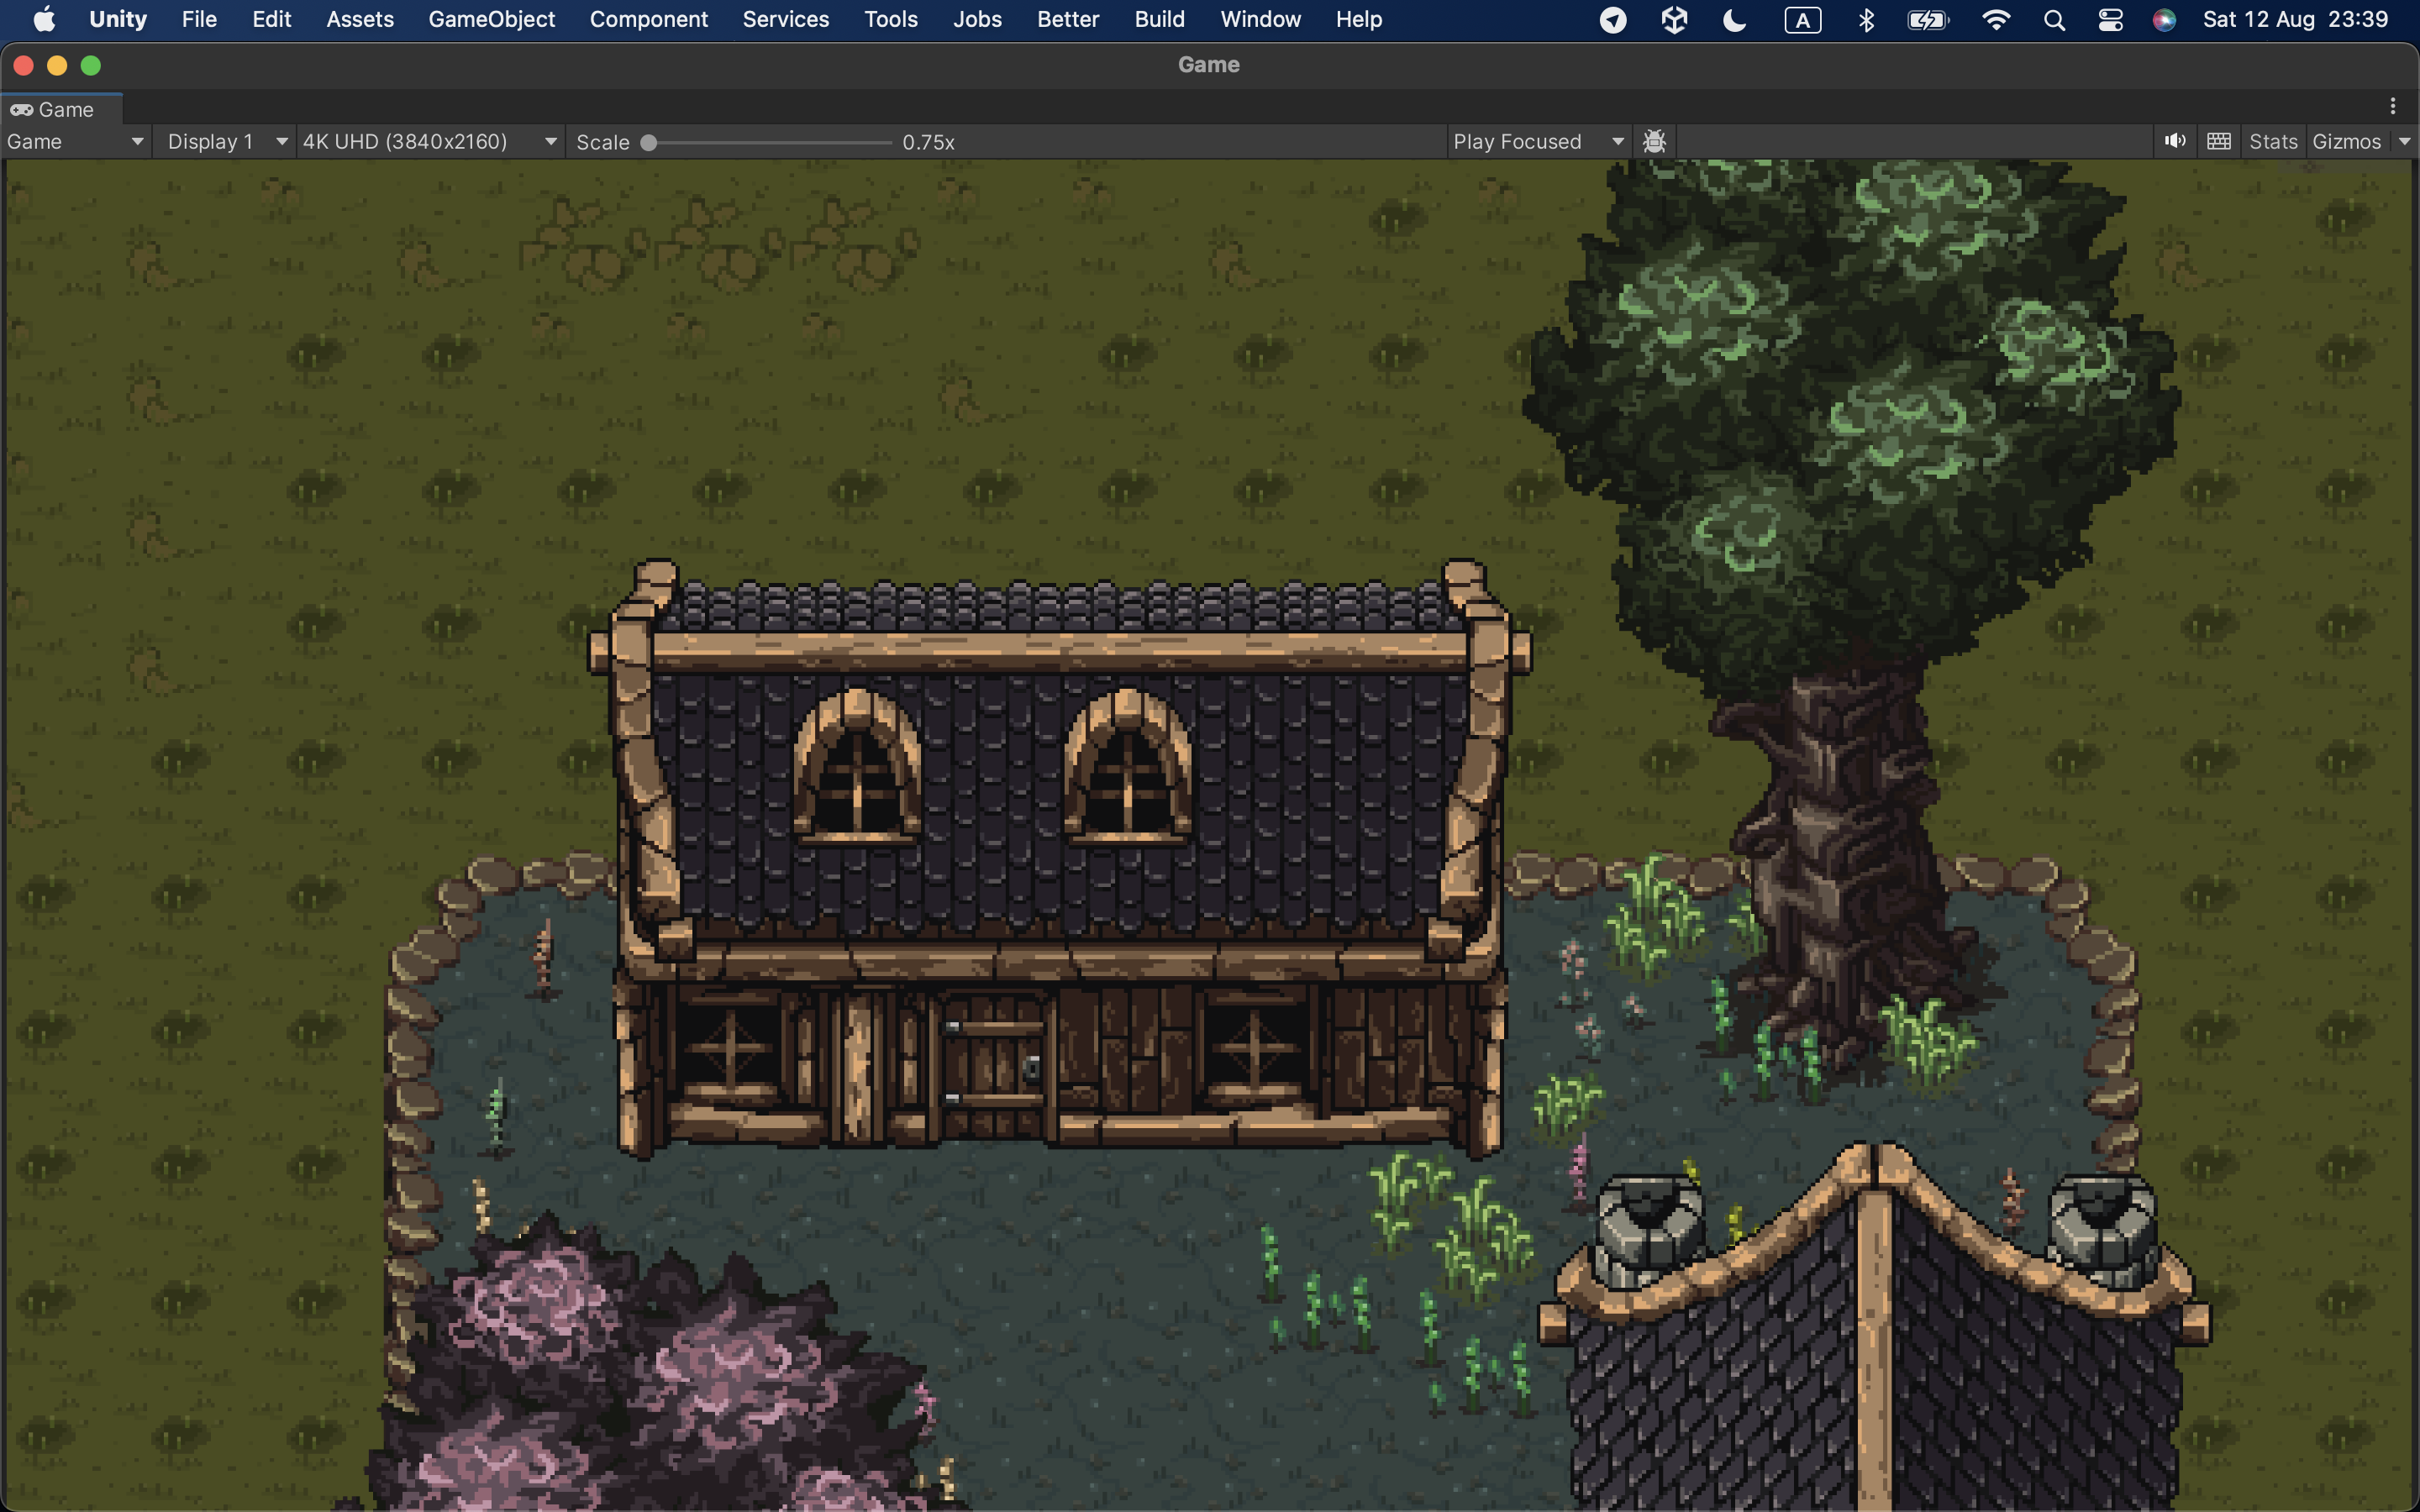Image resolution: width=2420 pixels, height=1512 pixels.
Task: Toggle the Stats overlay
Action: point(2272,141)
